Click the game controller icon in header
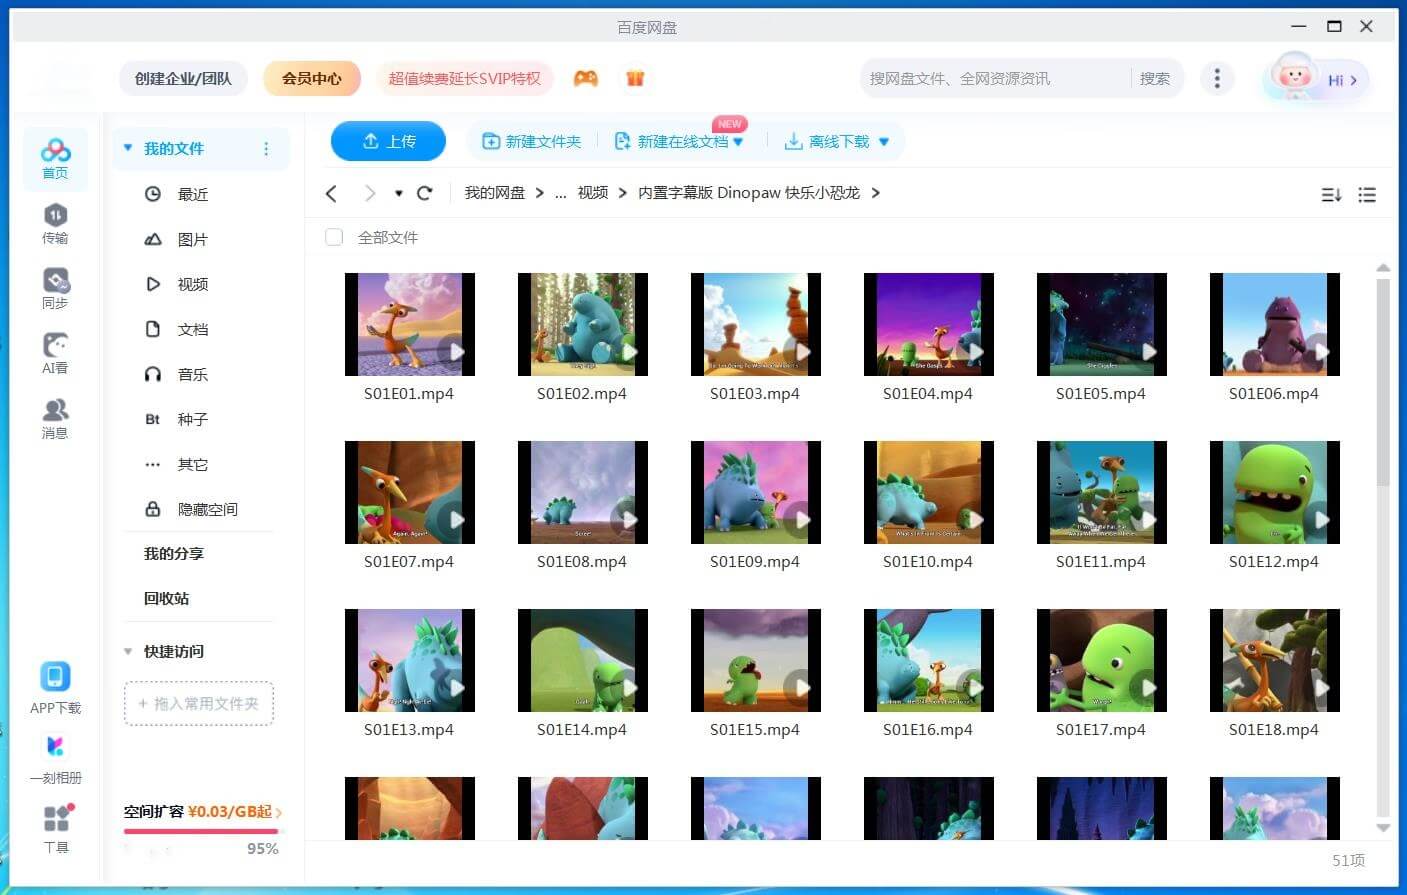1407x895 pixels. click(x=585, y=78)
